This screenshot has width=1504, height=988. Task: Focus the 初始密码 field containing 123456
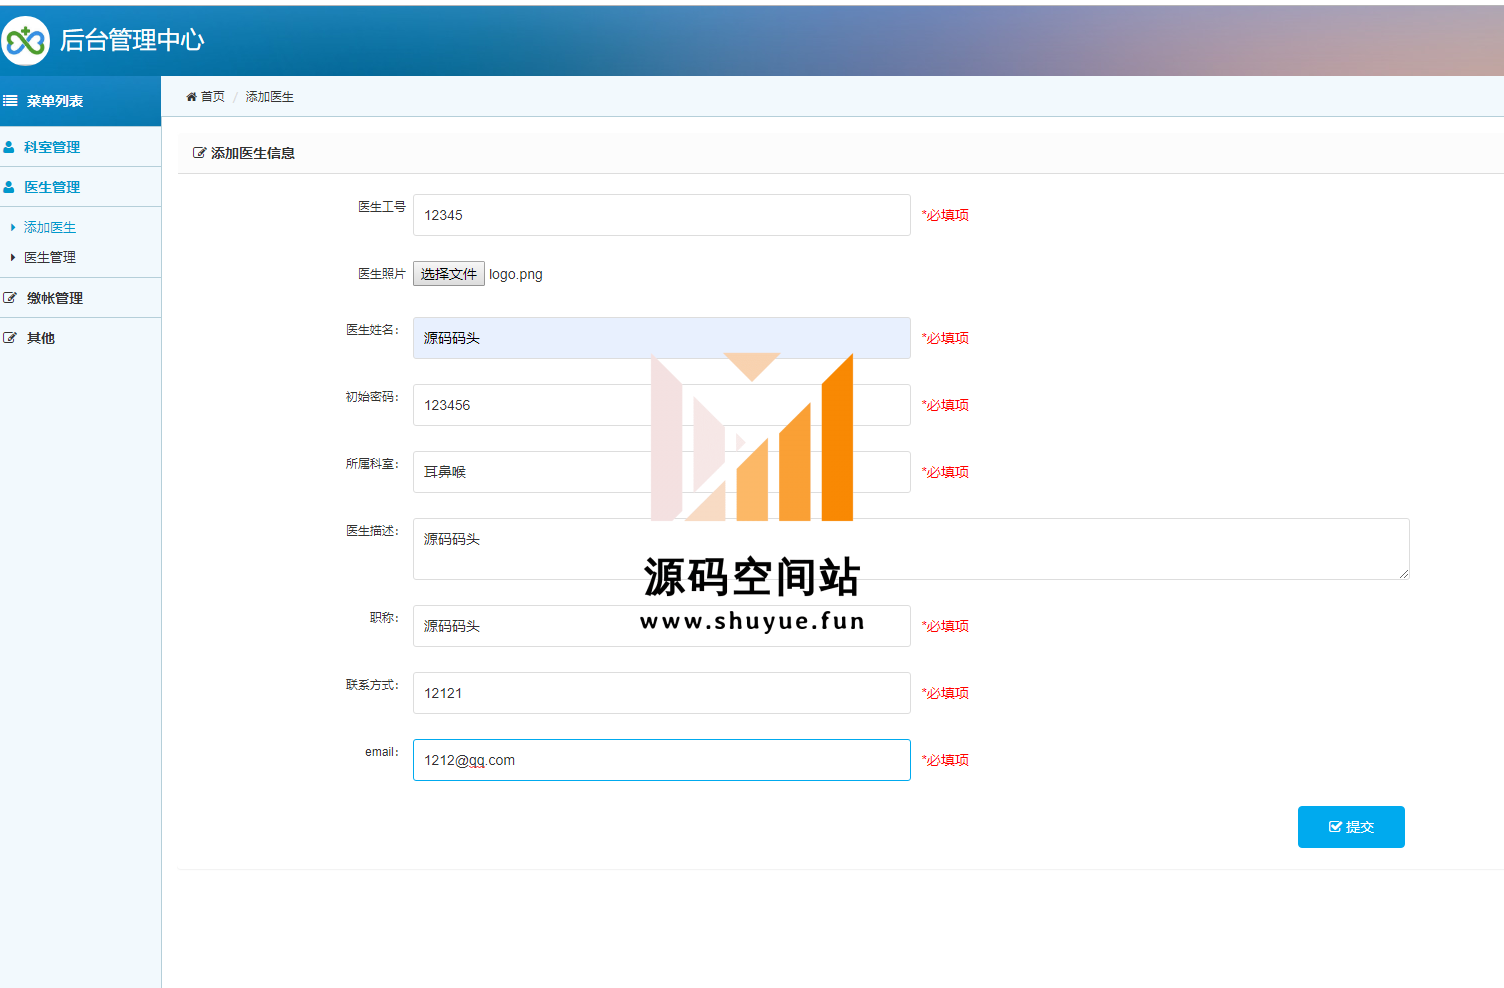662,405
